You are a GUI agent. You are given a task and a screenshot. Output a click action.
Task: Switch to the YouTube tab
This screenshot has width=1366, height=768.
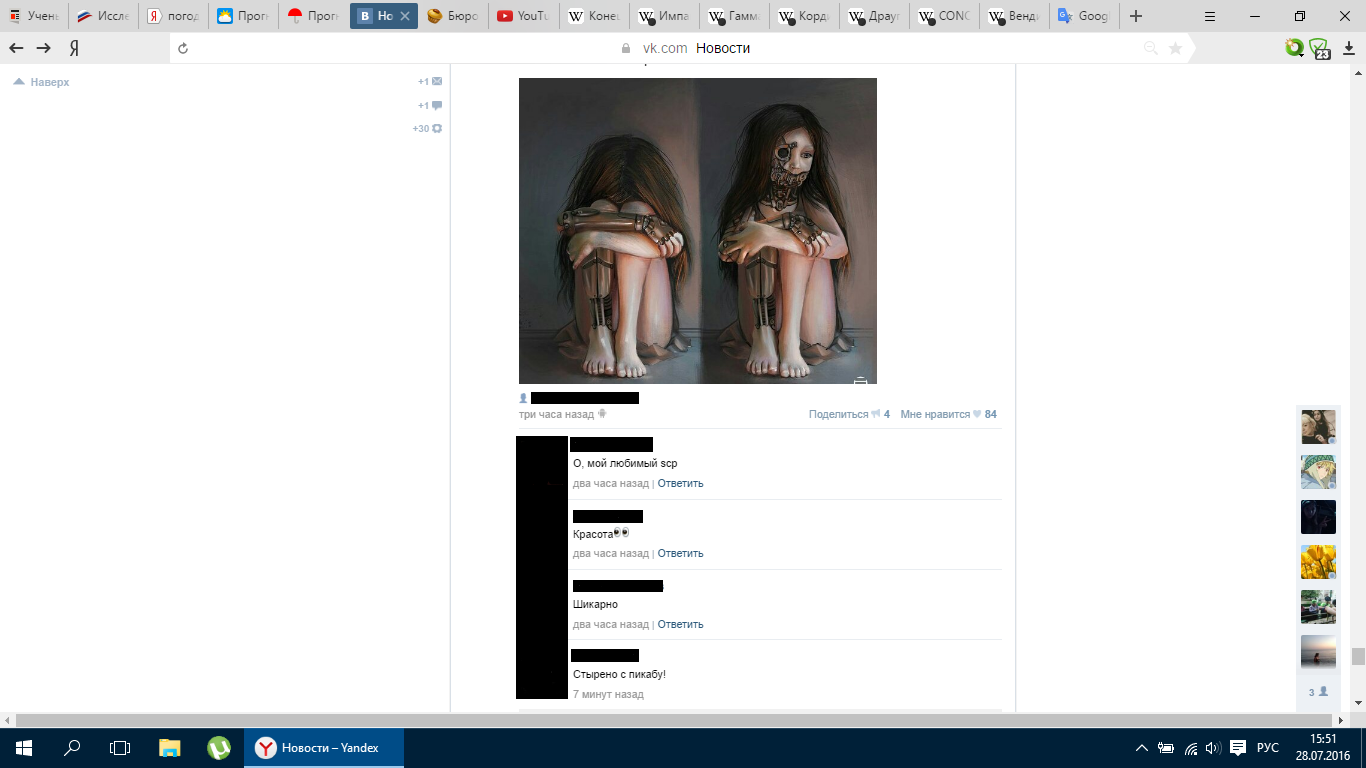pyautogui.click(x=524, y=16)
